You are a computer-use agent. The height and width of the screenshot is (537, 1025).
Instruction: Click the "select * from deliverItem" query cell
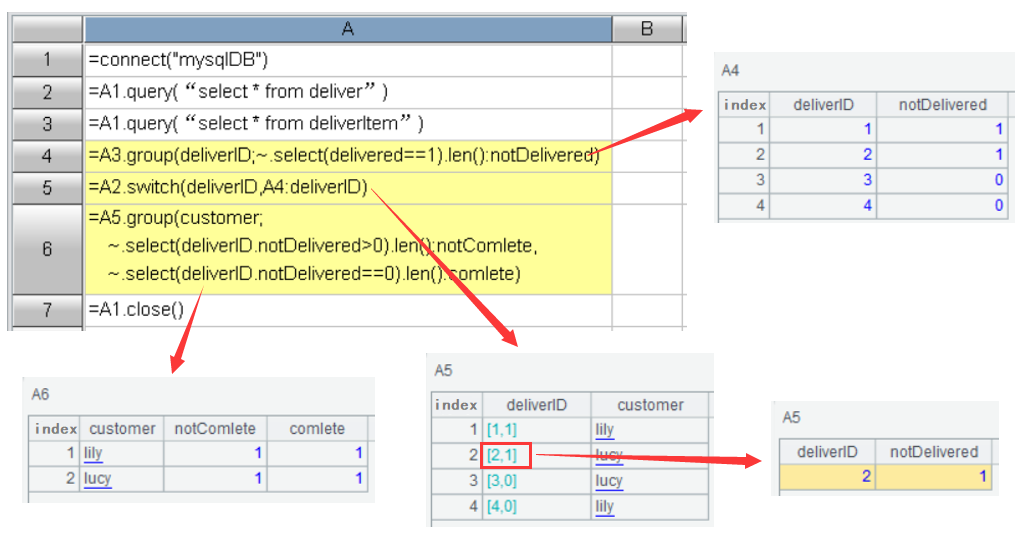pos(347,123)
